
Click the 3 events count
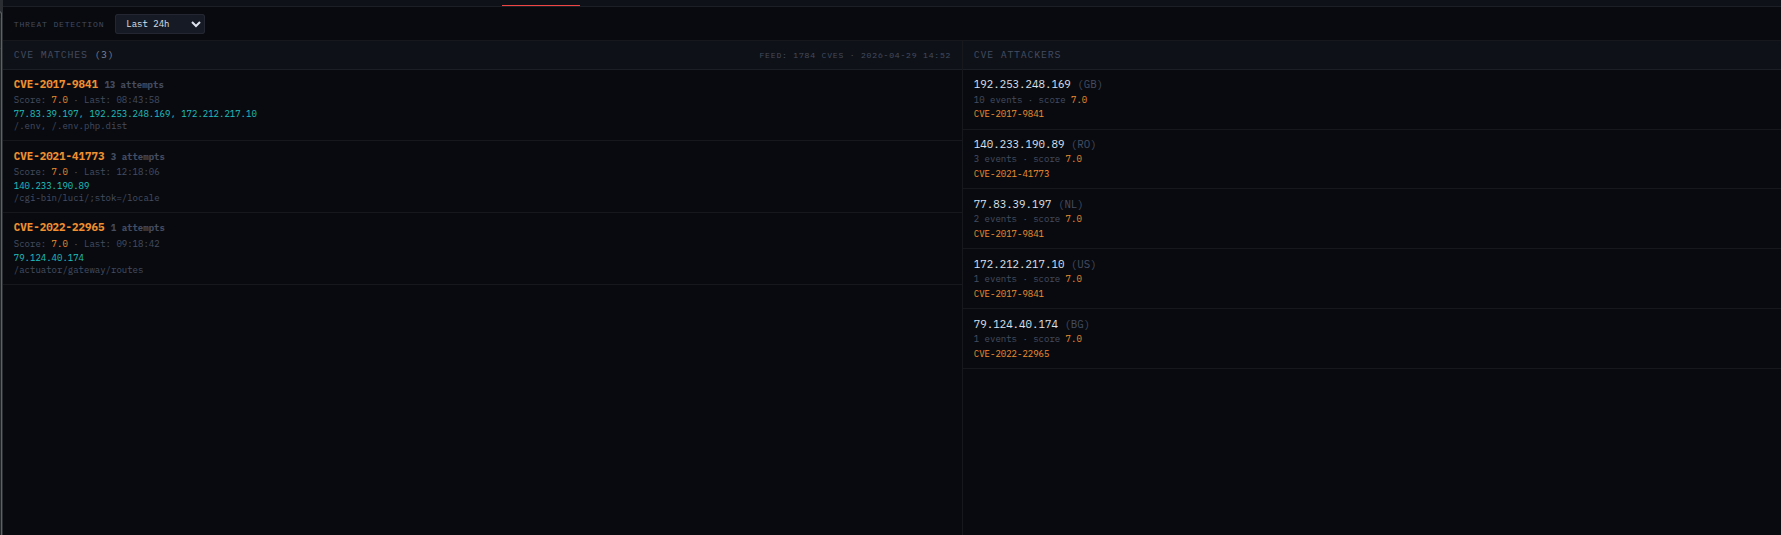coord(995,159)
